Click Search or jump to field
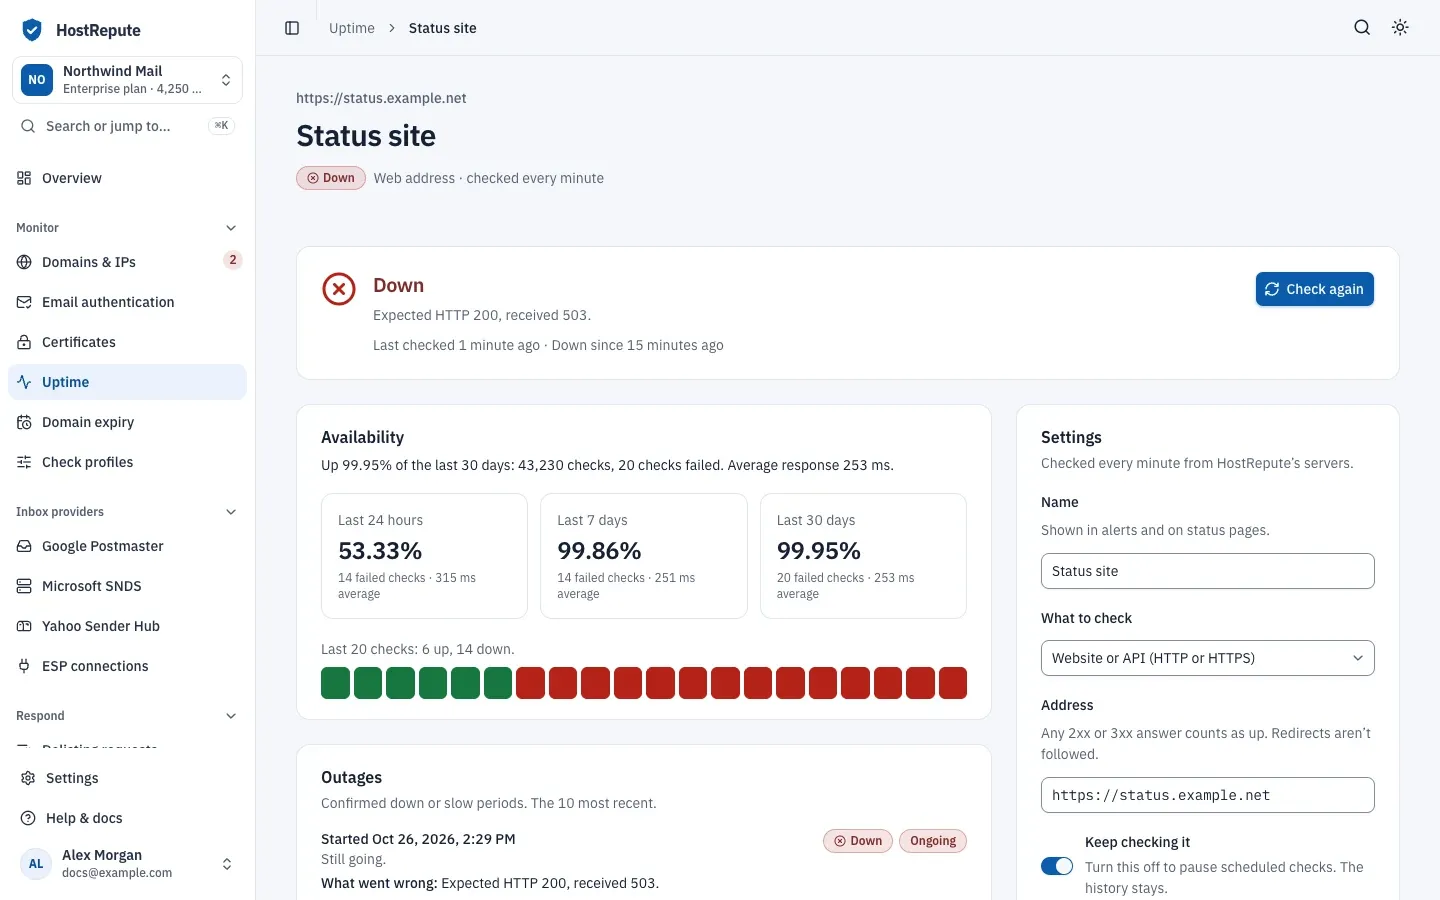This screenshot has width=1440, height=900. [127, 126]
